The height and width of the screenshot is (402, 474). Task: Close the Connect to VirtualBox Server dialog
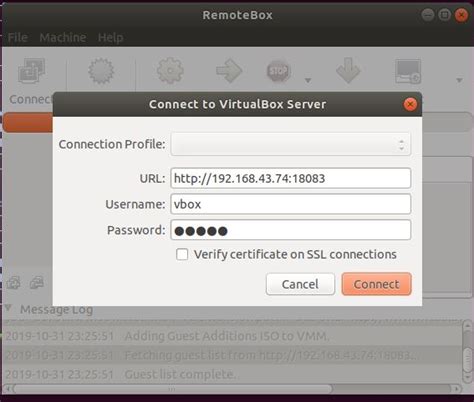tap(410, 104)
